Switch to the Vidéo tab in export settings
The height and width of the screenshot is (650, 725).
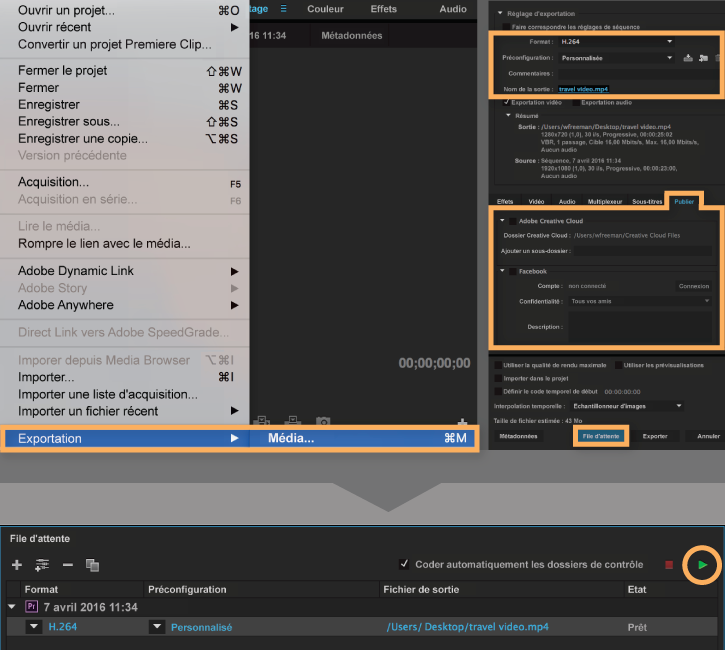pos(536,202)
